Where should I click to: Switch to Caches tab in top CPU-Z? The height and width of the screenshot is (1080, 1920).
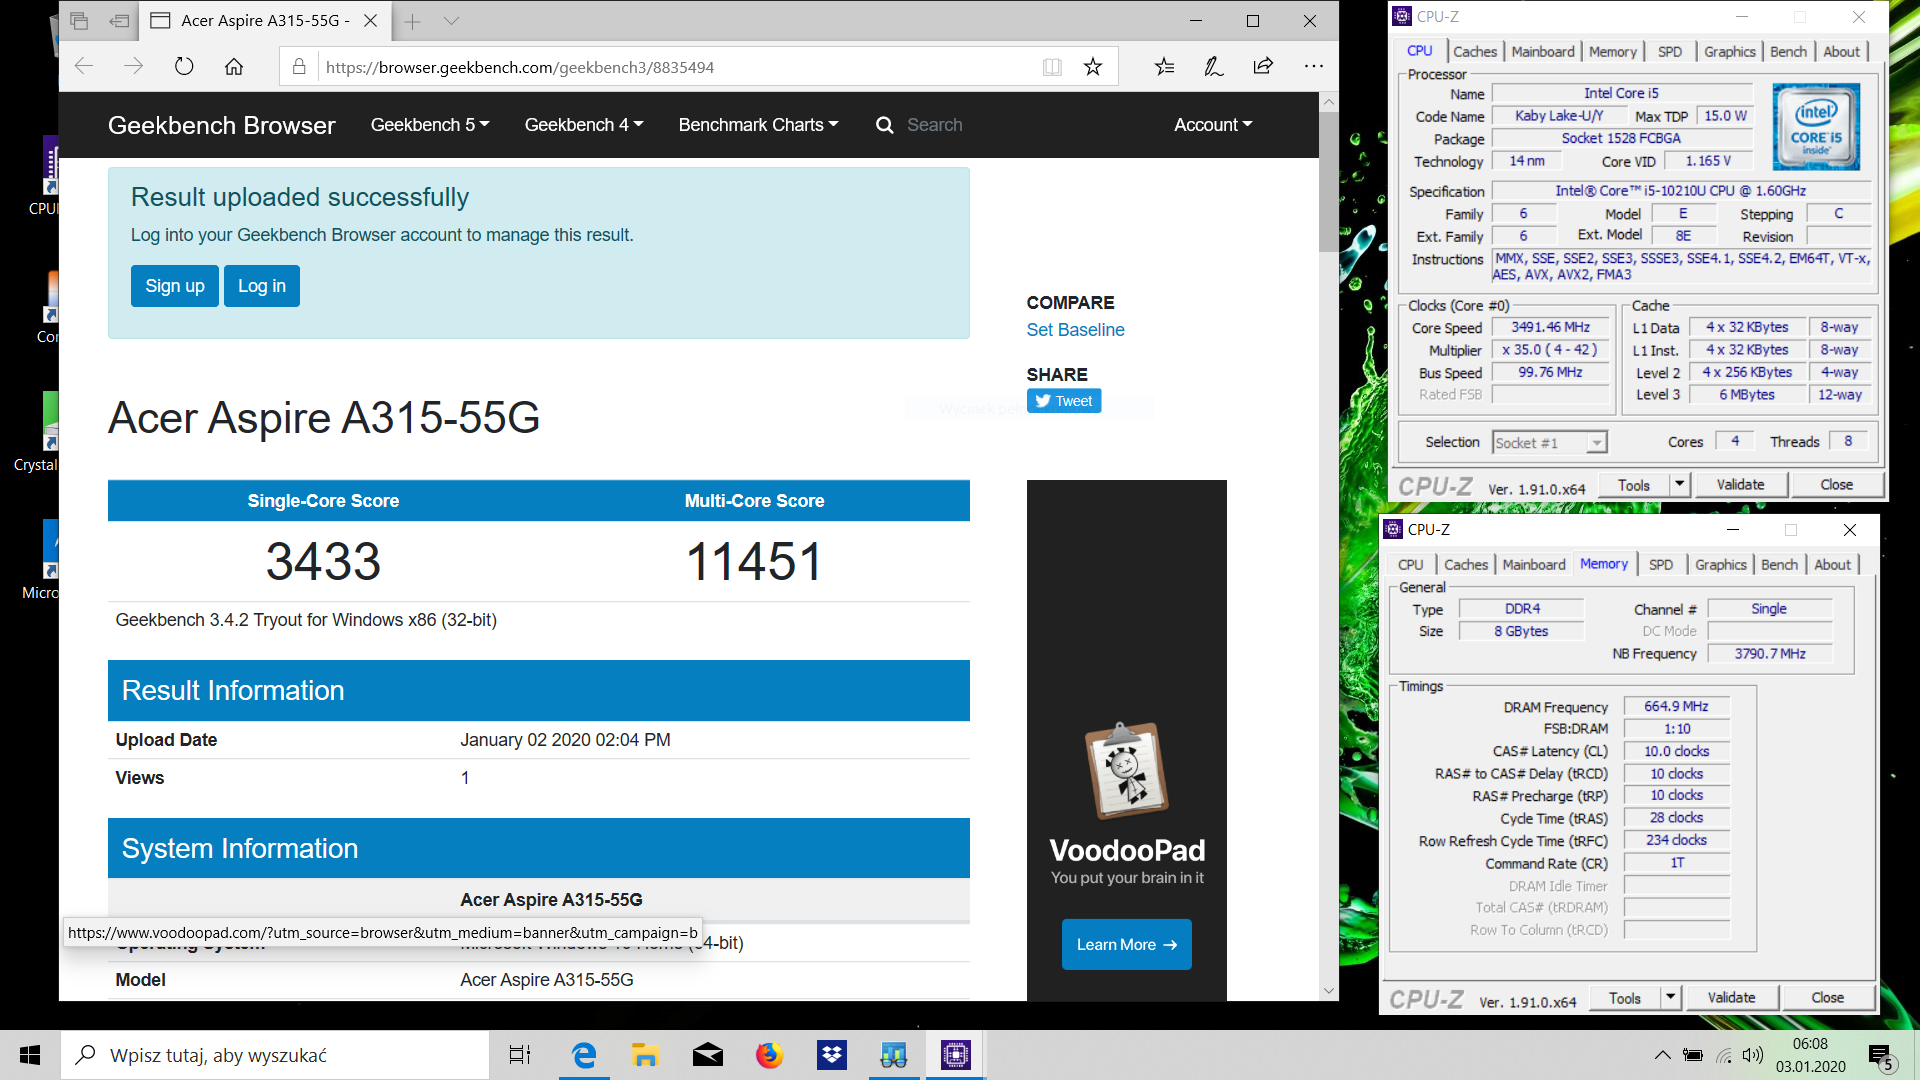pyautogui.click(x=1475, y=52)
